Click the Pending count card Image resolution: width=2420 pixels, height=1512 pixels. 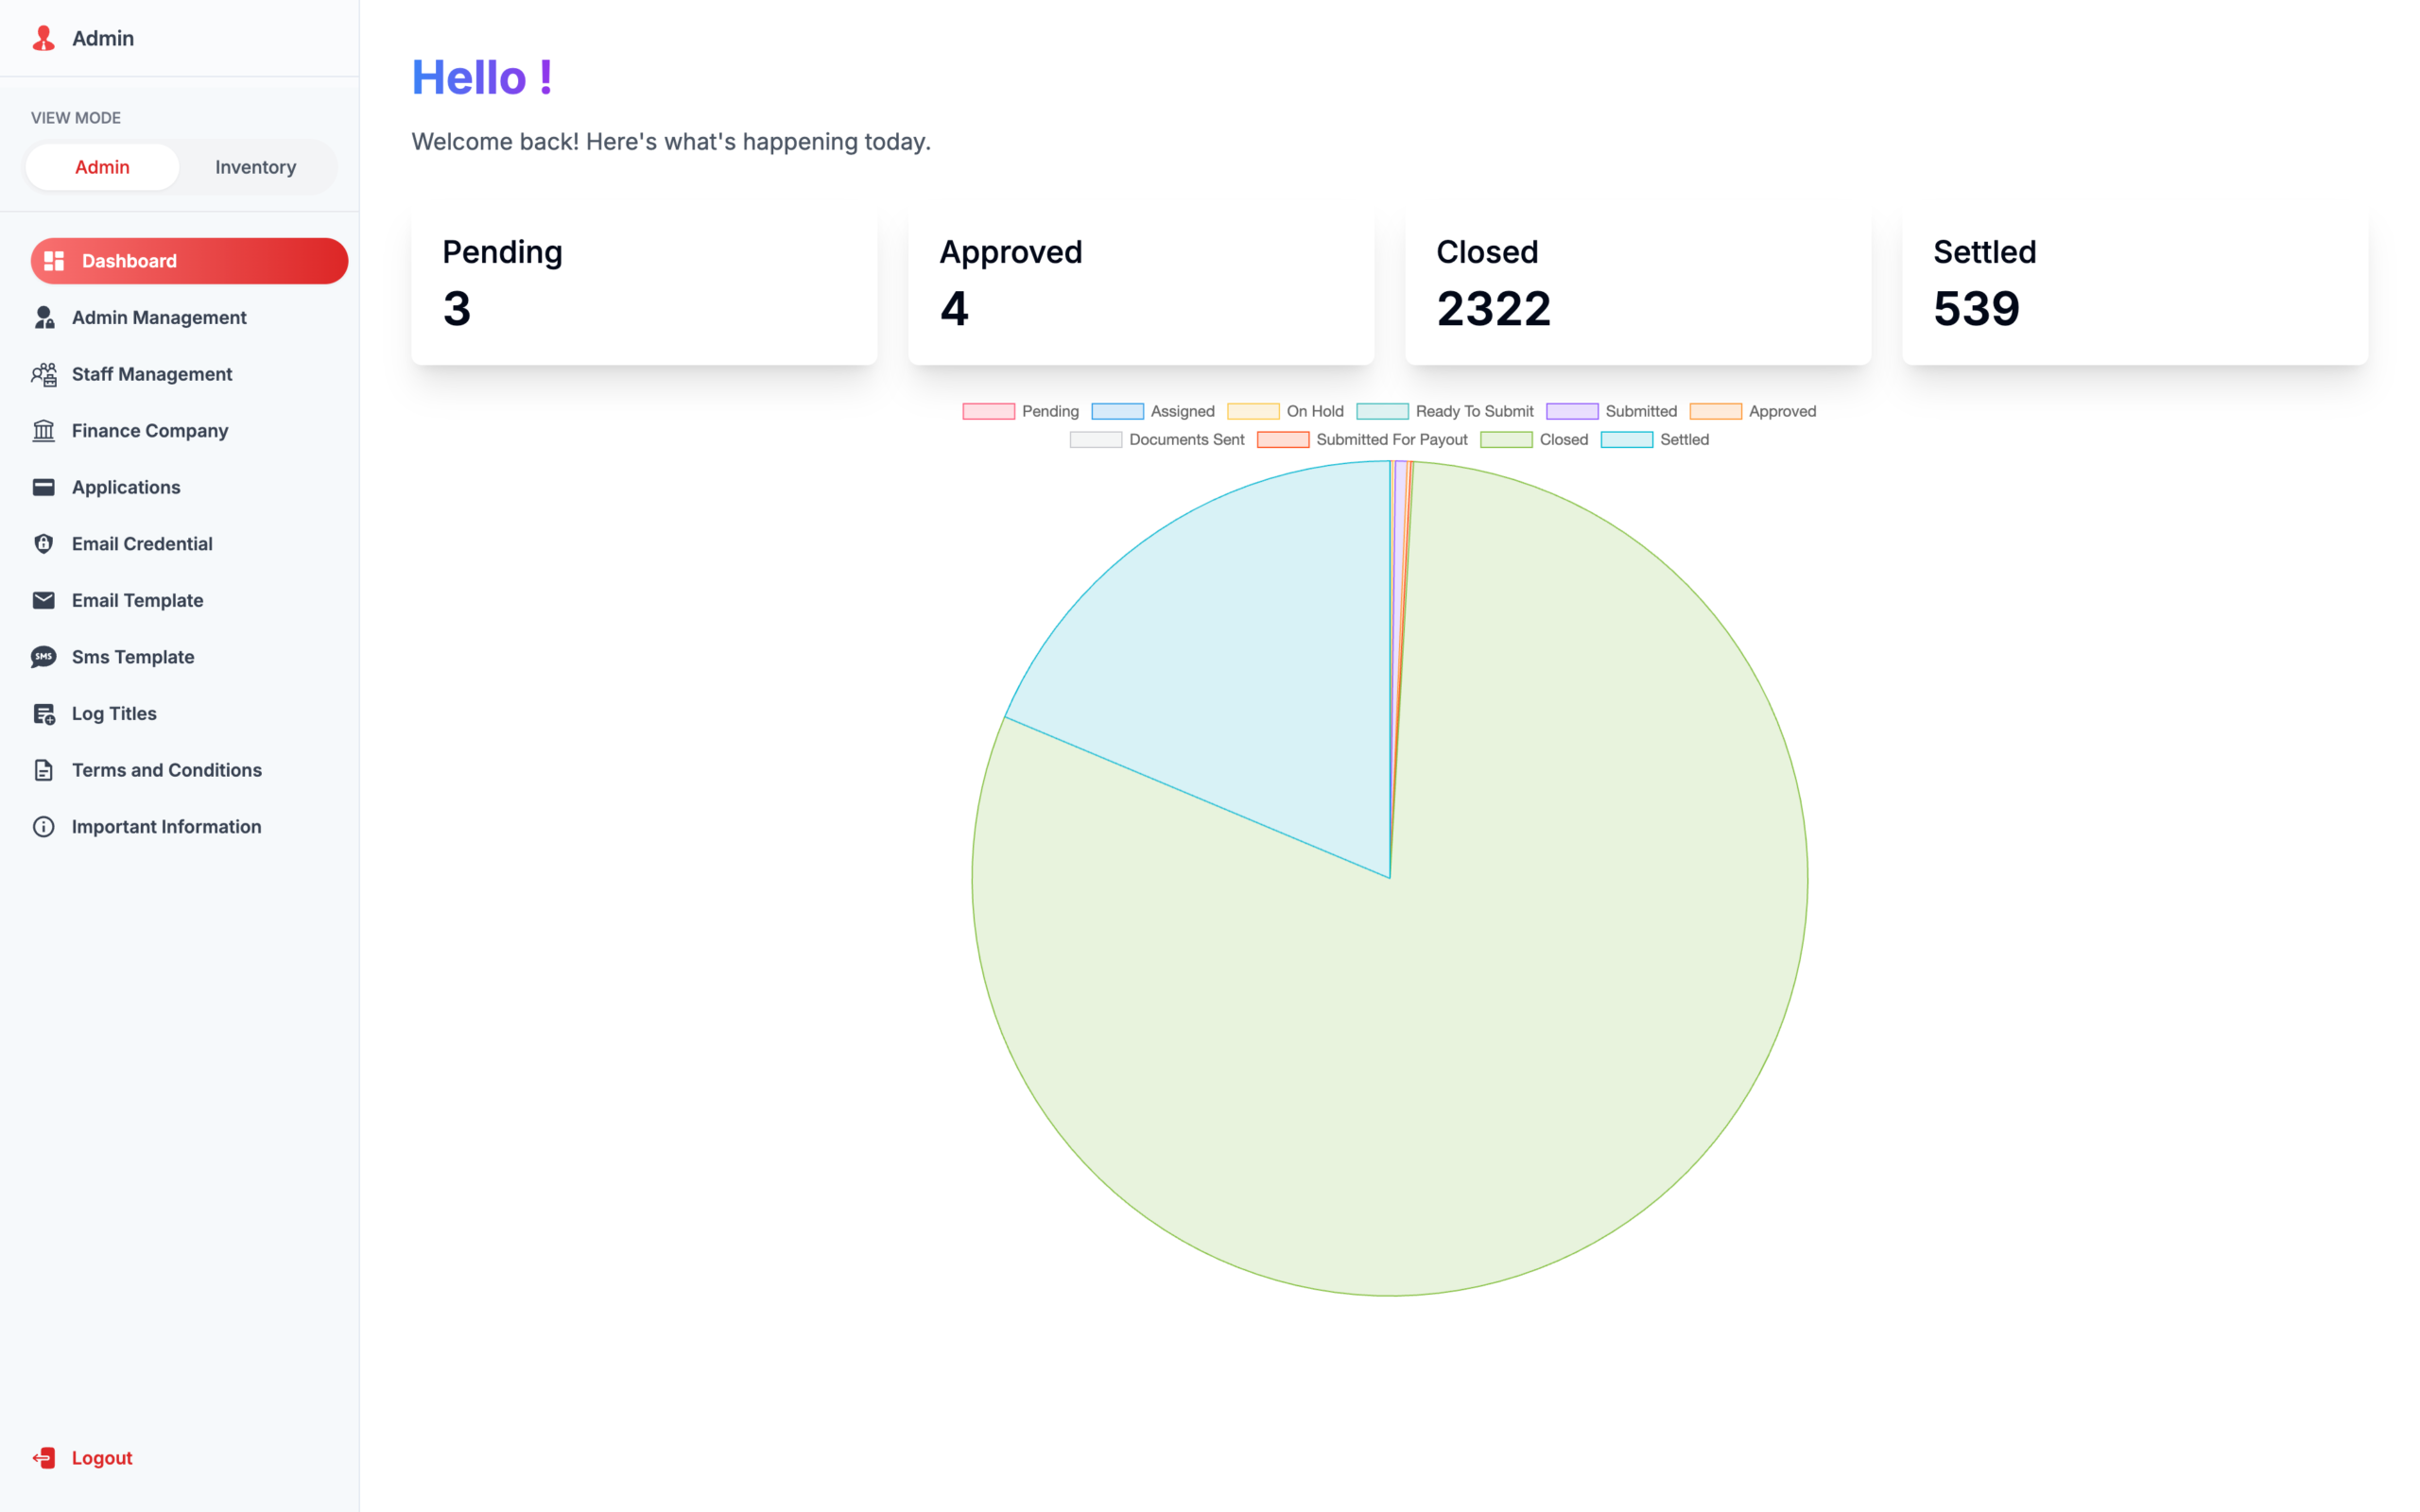click(644, 285)
